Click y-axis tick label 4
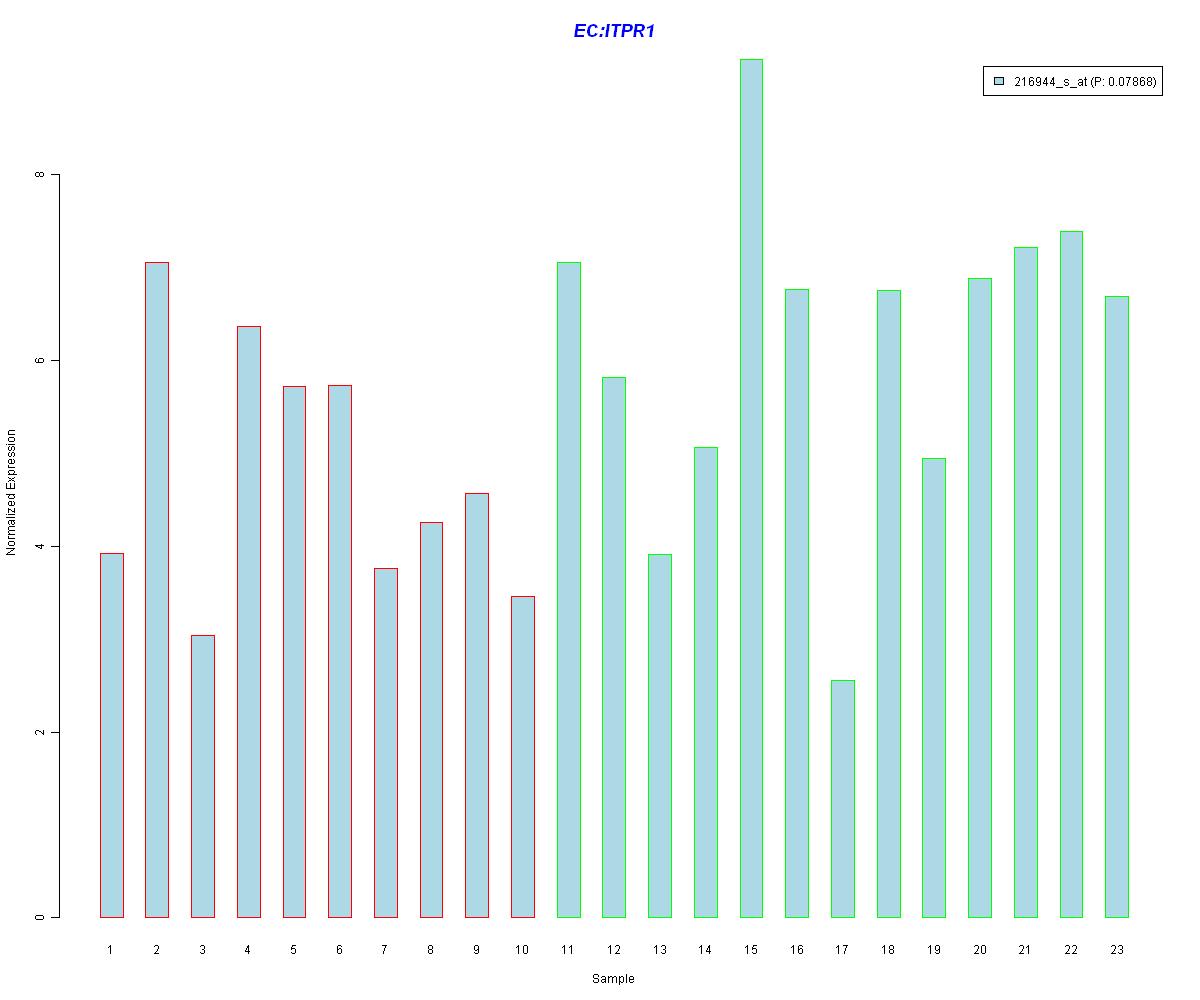The width and height of the screenshot is (1200, 1000). tap(40, 546)
